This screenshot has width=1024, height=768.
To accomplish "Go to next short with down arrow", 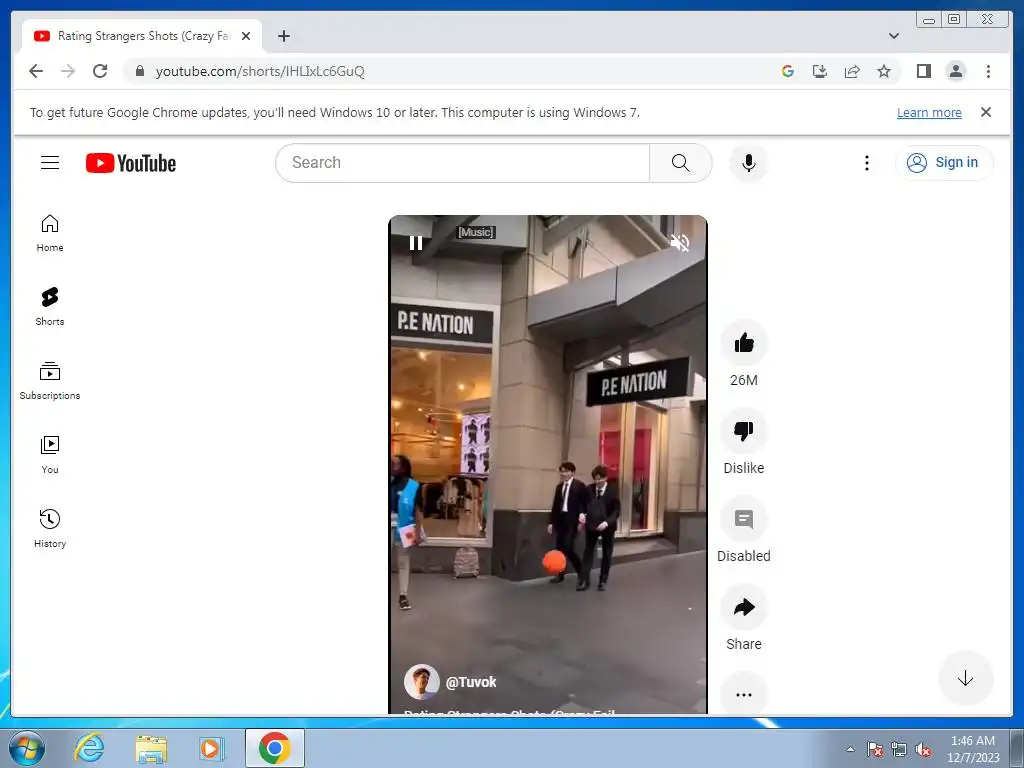I will coord(965,678).
